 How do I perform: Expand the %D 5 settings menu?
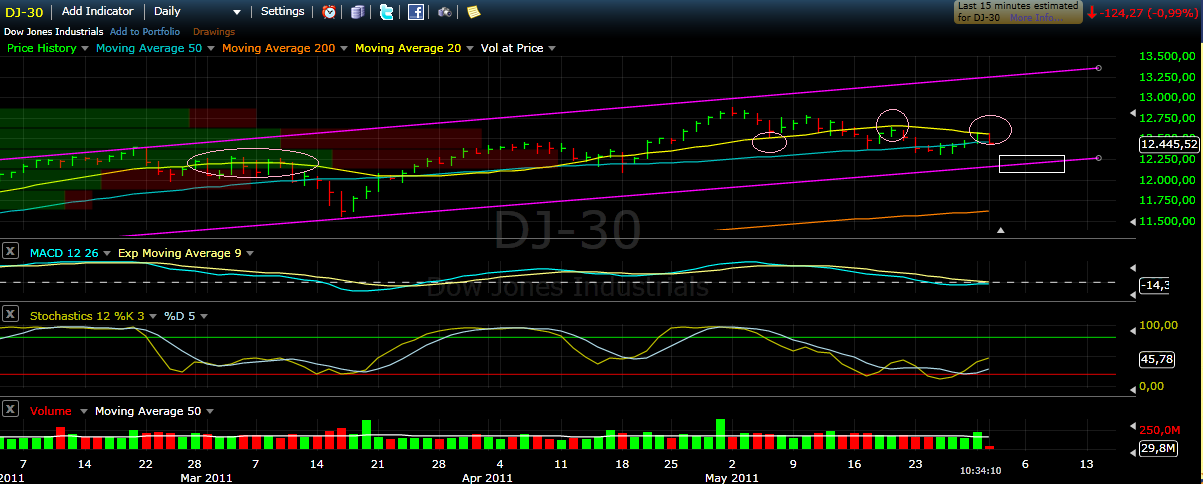pyautogui.click(x=204, y=316)
